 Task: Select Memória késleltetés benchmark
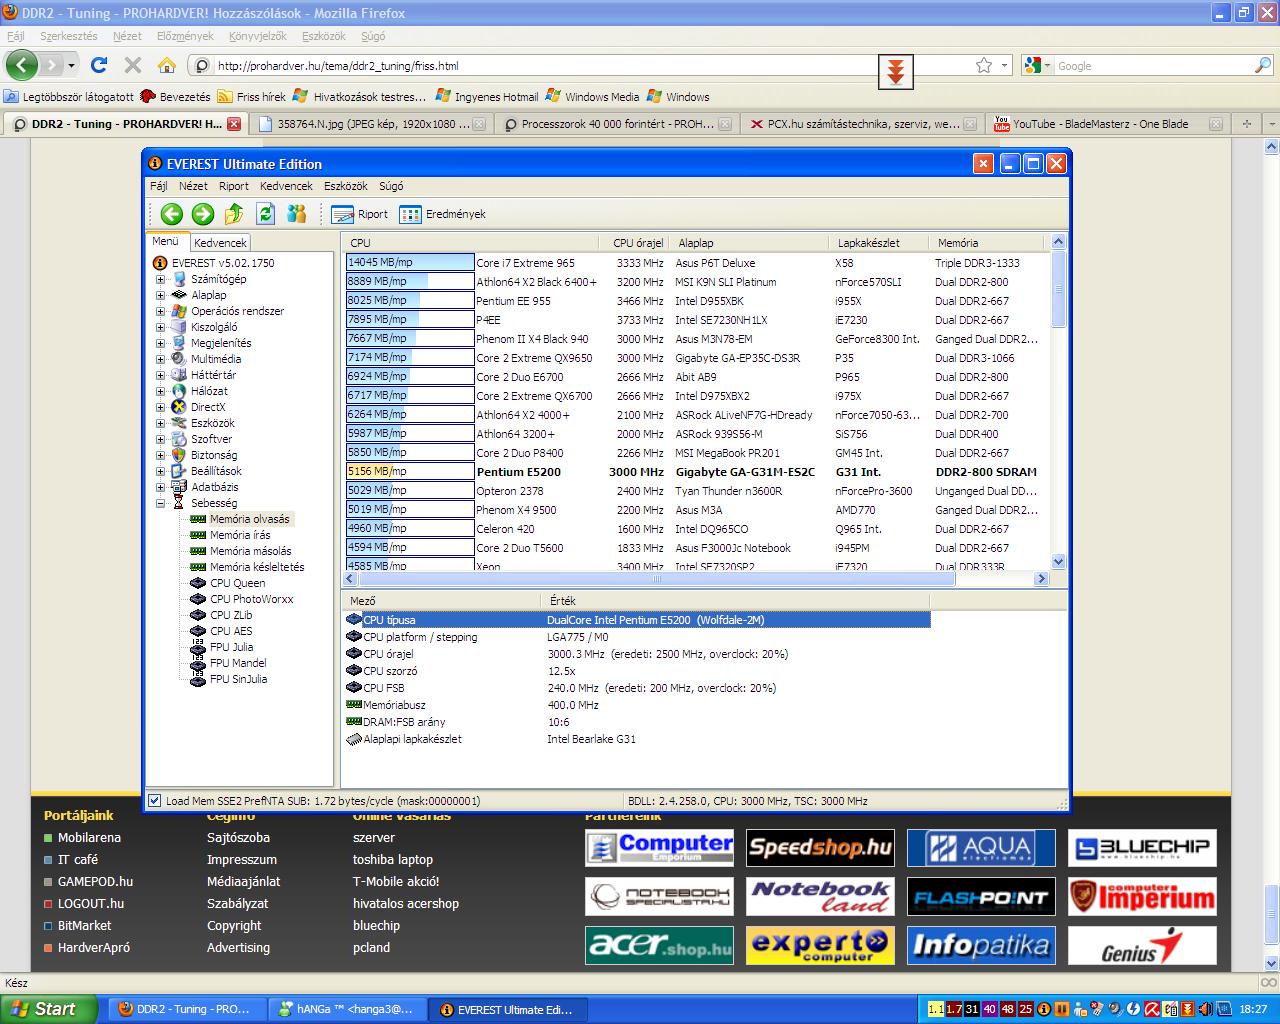(257, 567)
